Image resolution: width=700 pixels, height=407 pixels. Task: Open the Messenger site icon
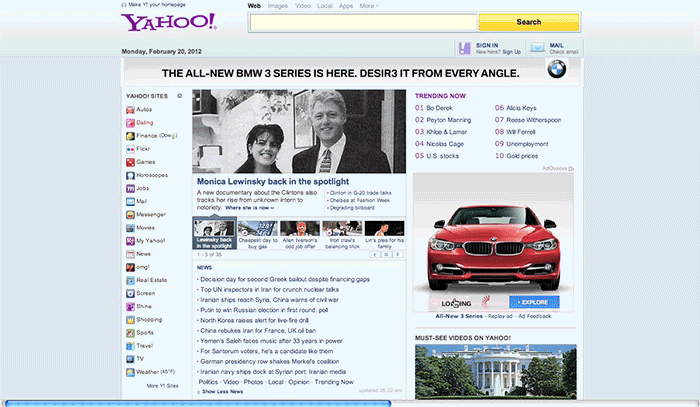(x=130, y=215)
